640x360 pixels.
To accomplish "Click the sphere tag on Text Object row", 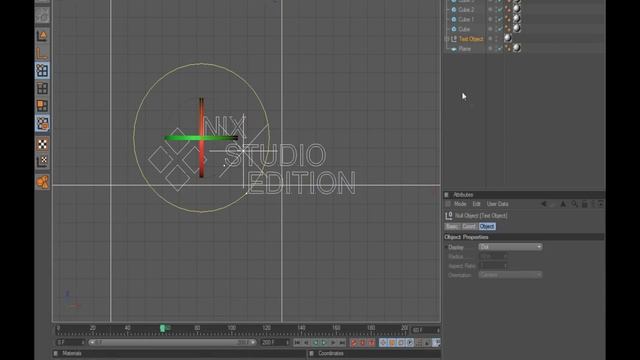I will coord(508,38).
